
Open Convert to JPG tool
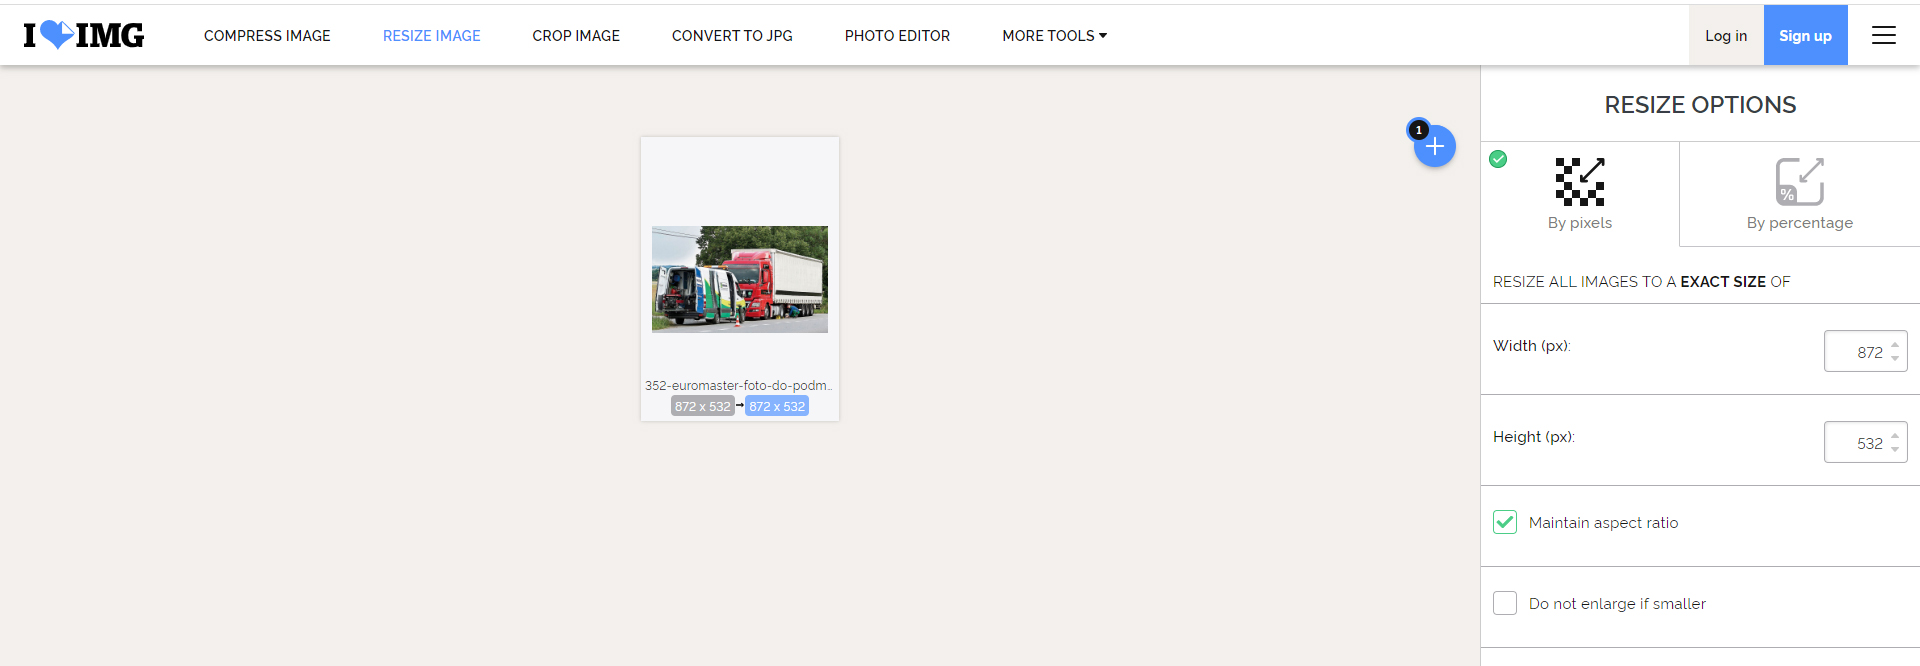tap(732, 36)
